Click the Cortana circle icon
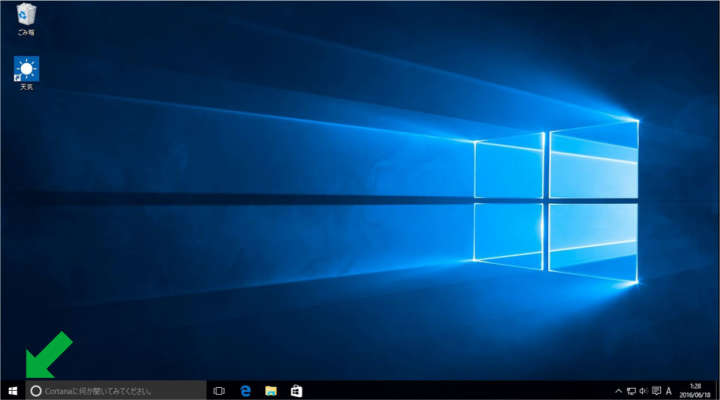The width and height of the screenshot is (720, 400). pos(36,391)
